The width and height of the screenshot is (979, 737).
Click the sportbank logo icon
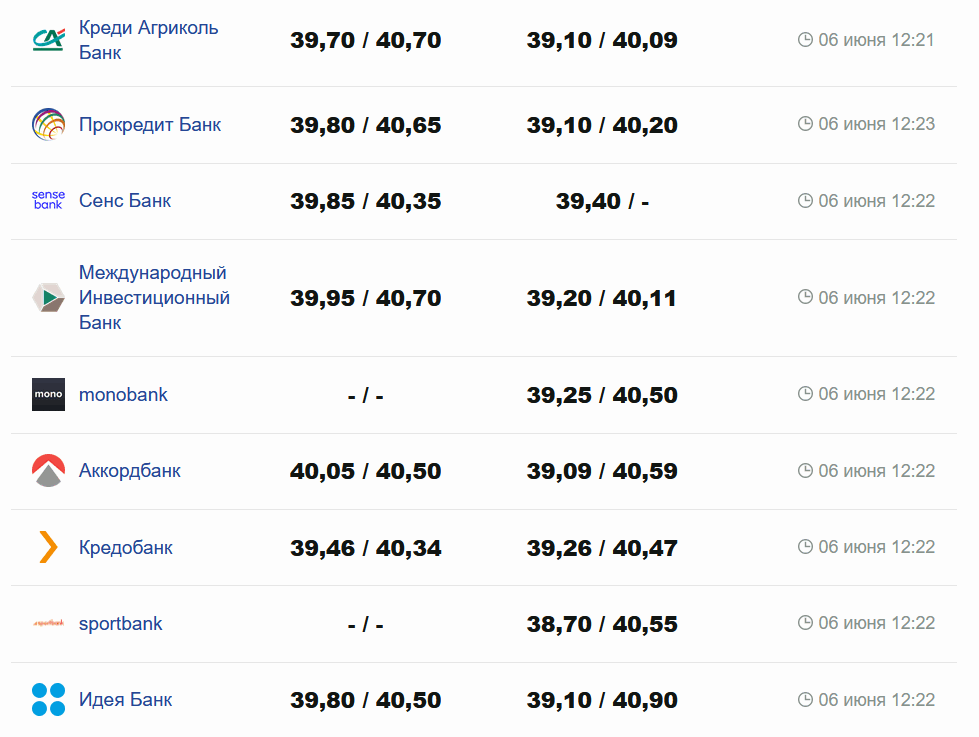tap(48, 624)
